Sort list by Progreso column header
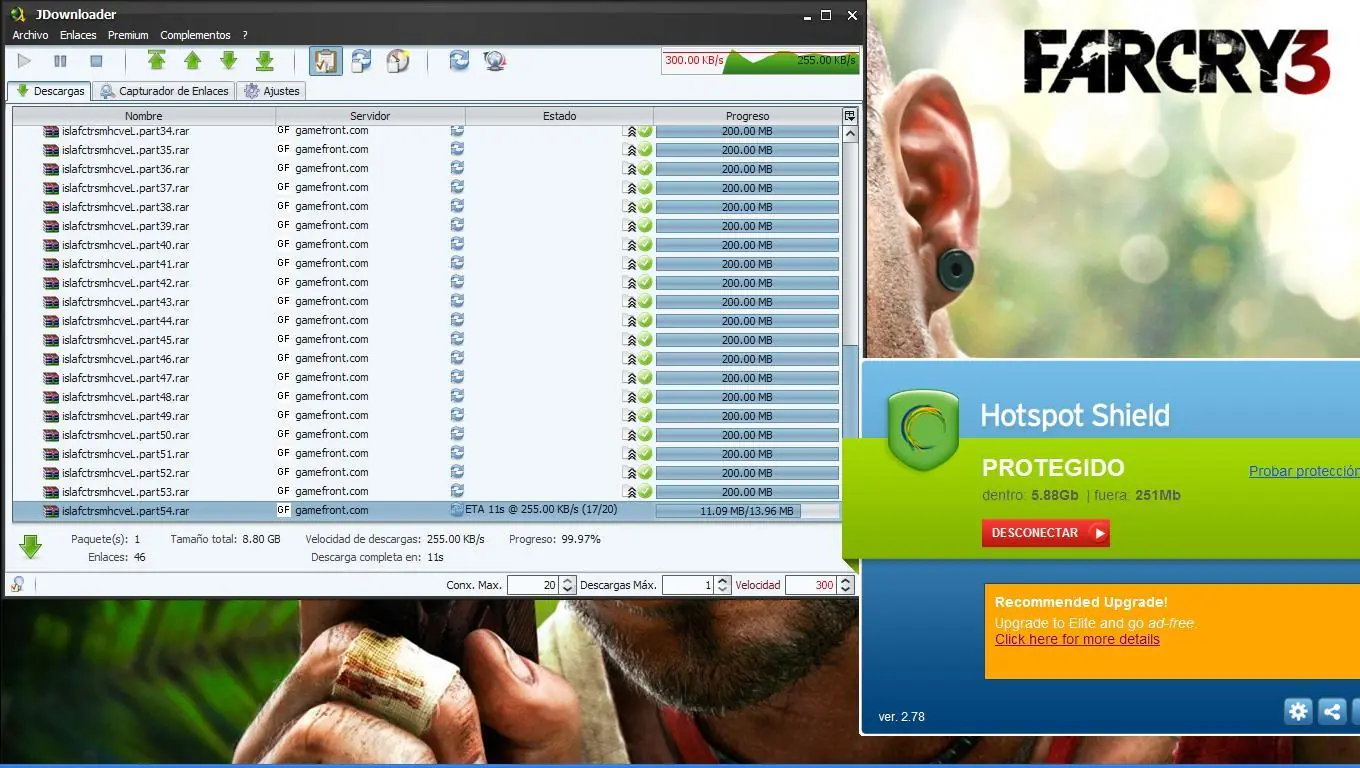Image resolution: width=1360 pixels, height=768 pixels. 748,116
